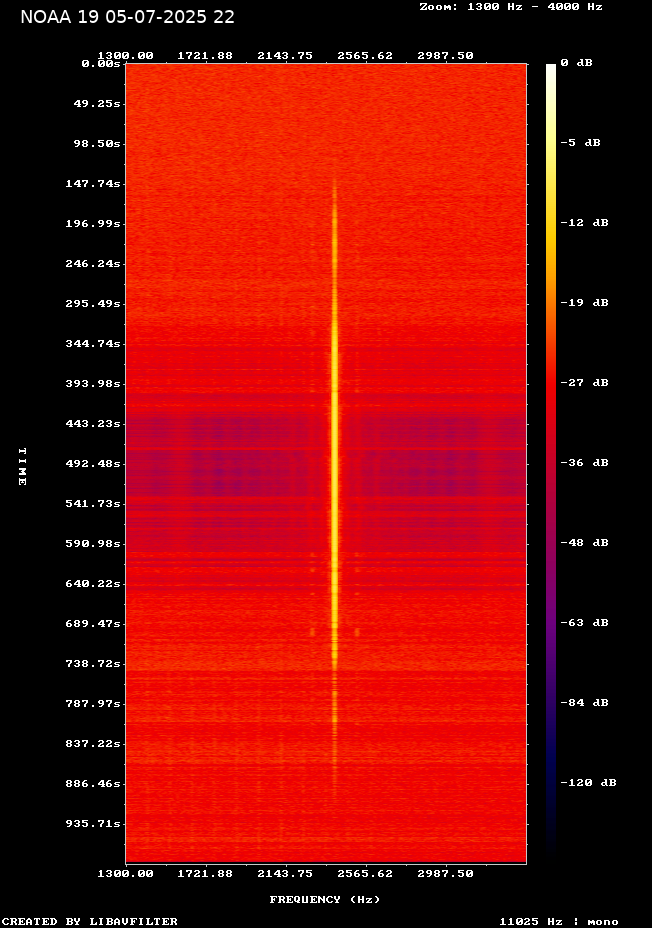Viewport: 652px width, 928px height.
Task: Click the white top of the color bar
Action: coord(550,68)
